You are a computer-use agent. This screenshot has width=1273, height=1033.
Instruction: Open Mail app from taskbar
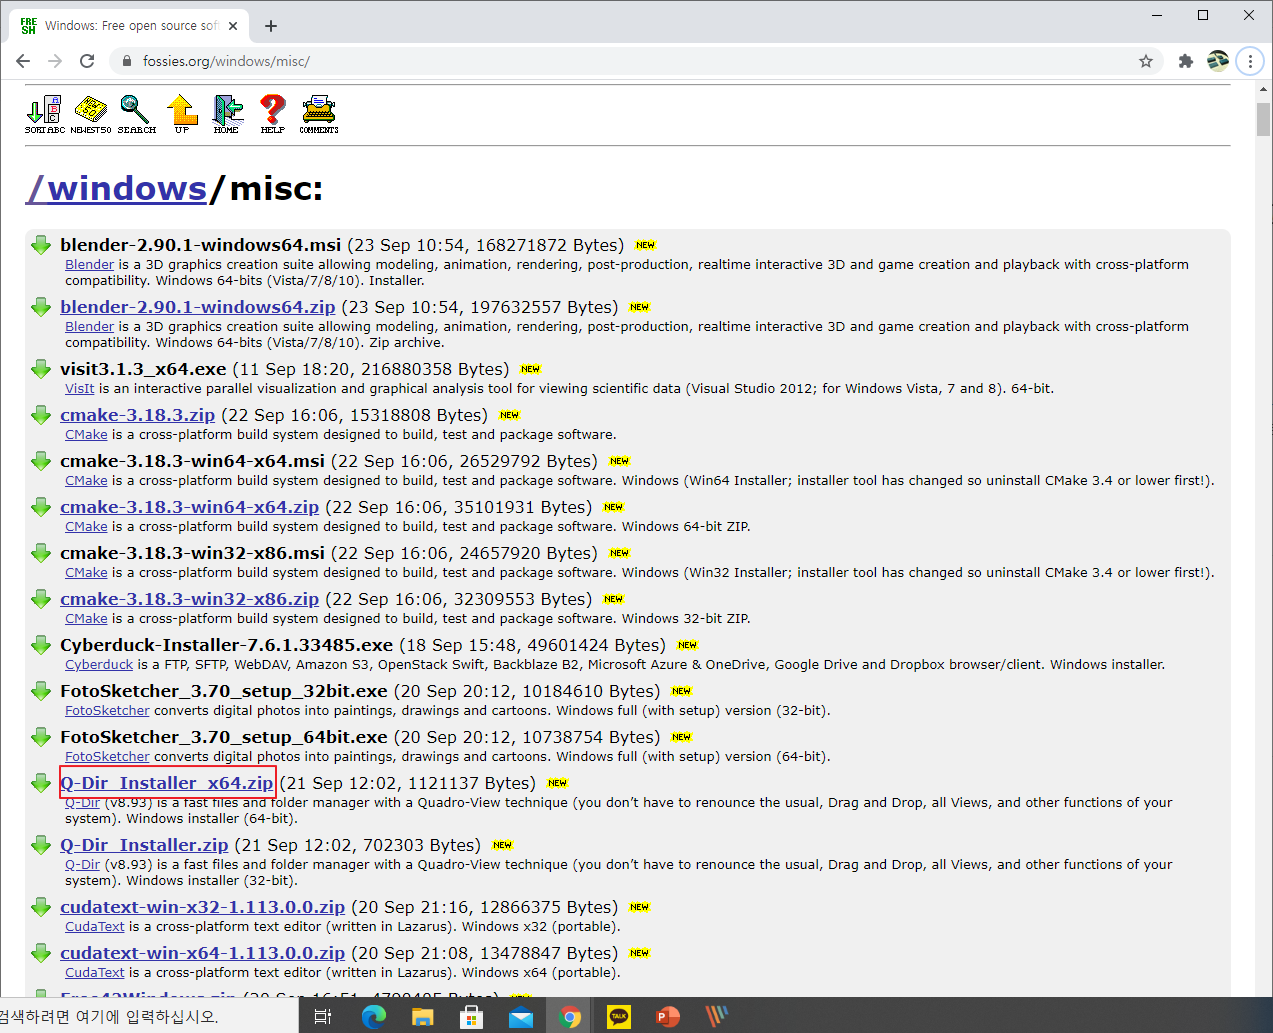click(520, 1017)
